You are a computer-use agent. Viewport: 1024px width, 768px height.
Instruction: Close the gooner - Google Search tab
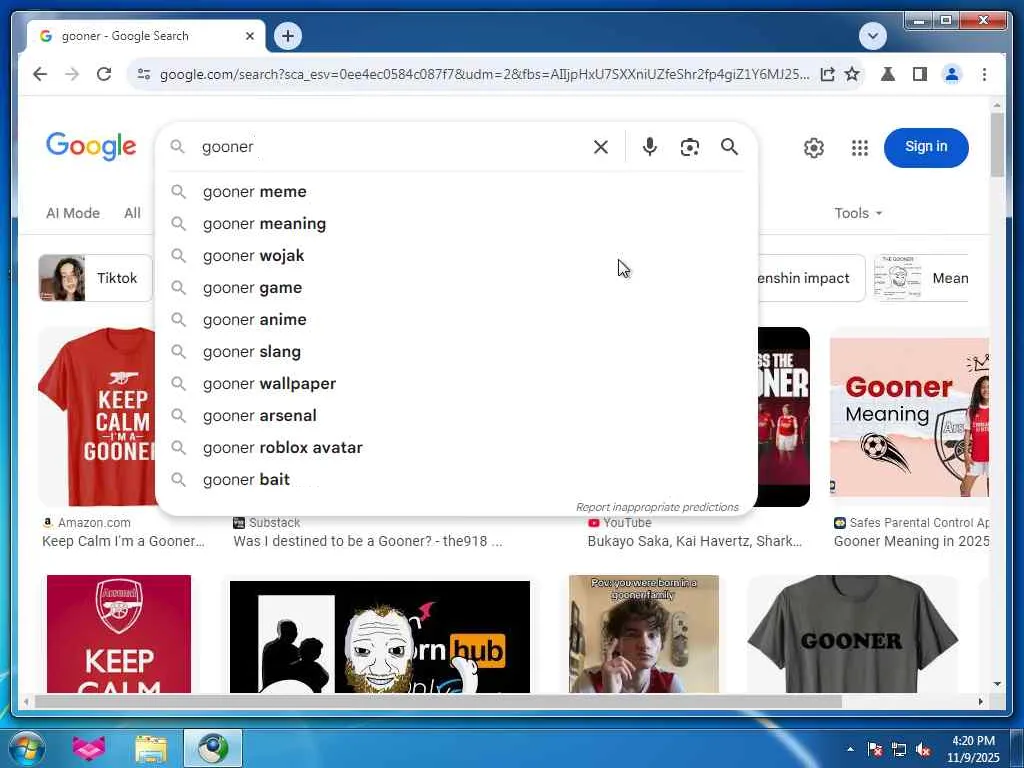pyautogui.click(x=249, y=36)
